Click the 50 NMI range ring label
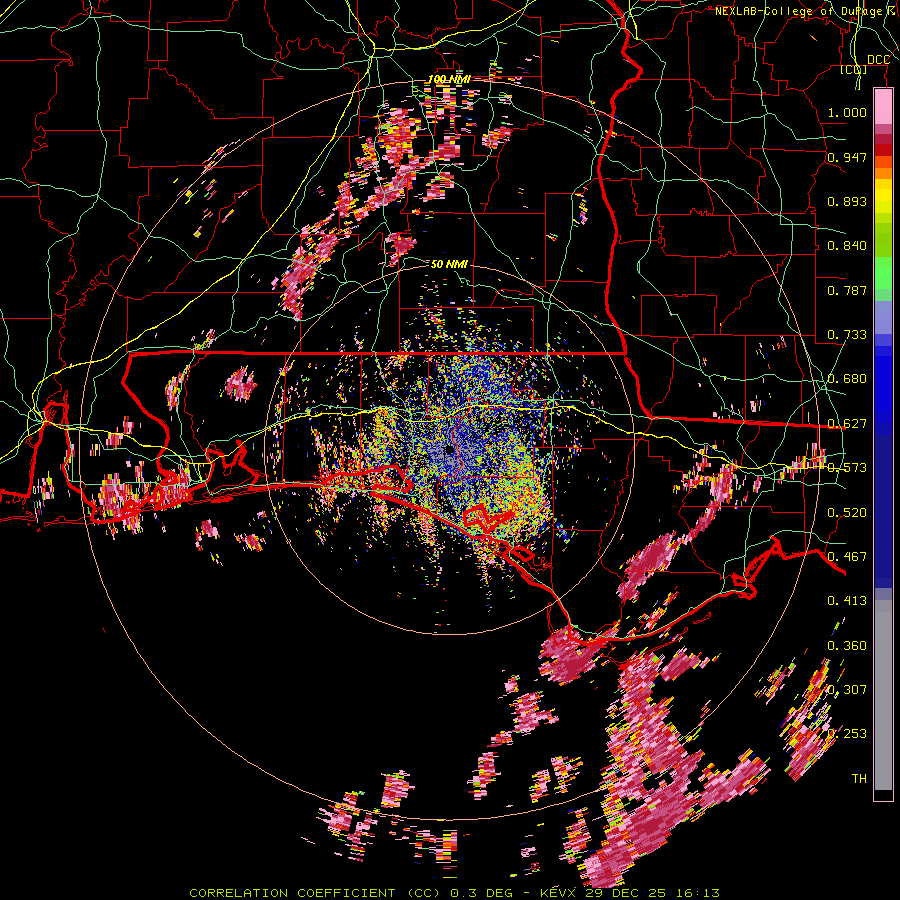The image size is (900, 900). point(449,264)
